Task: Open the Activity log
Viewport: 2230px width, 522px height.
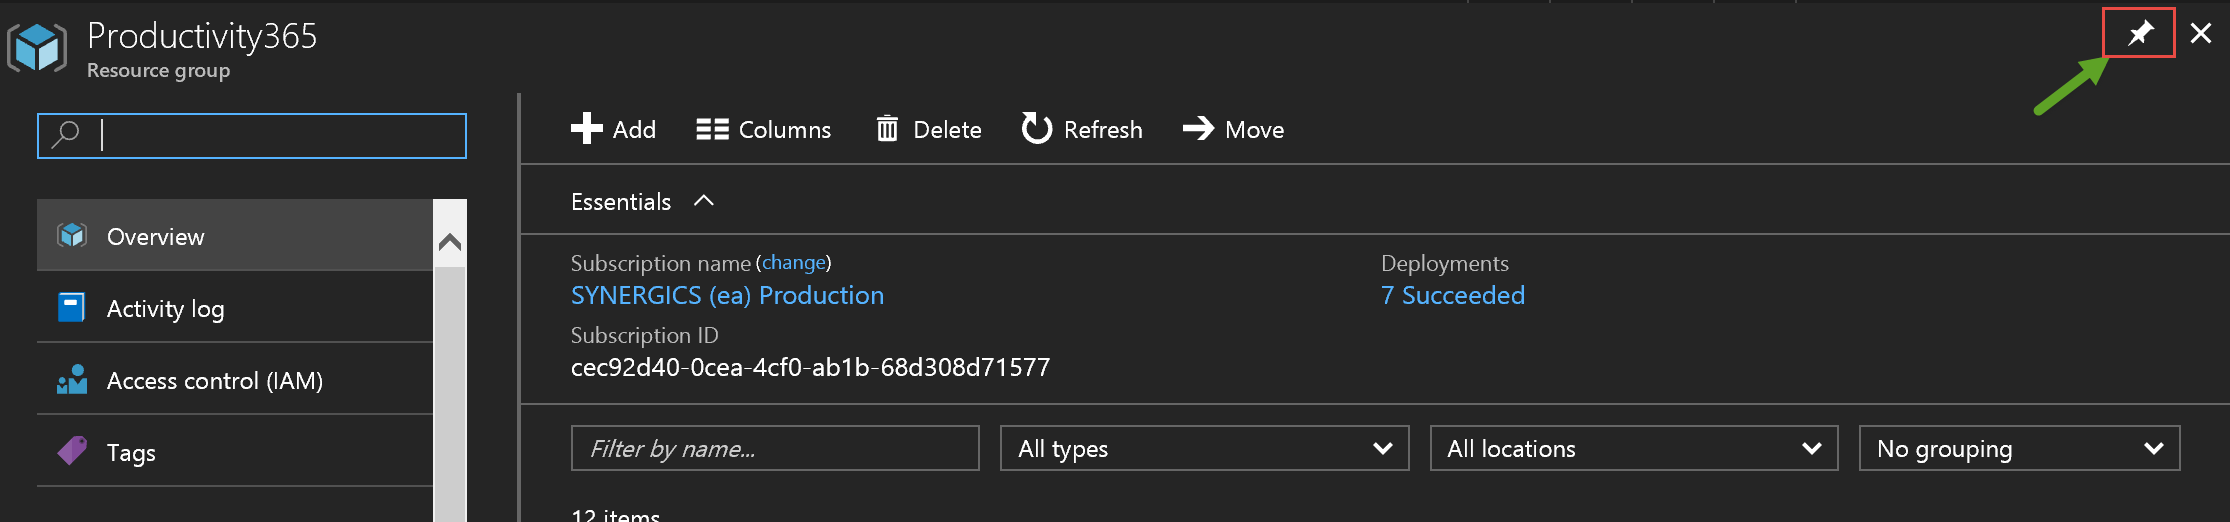Action: 235,308
